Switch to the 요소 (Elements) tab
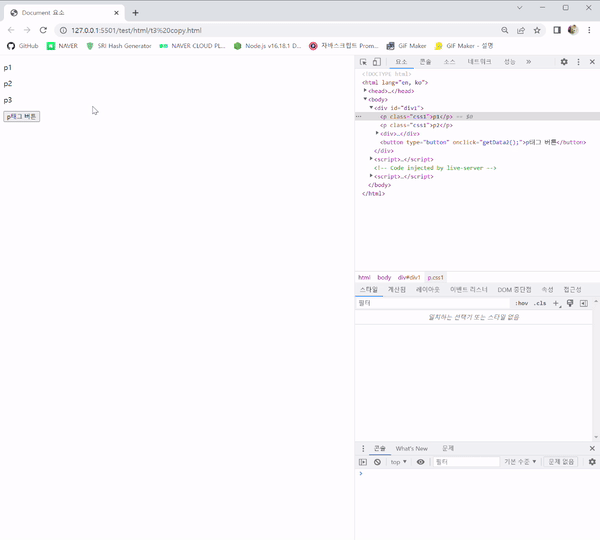The width and height of the screenshot is (600, 540). 401,62
